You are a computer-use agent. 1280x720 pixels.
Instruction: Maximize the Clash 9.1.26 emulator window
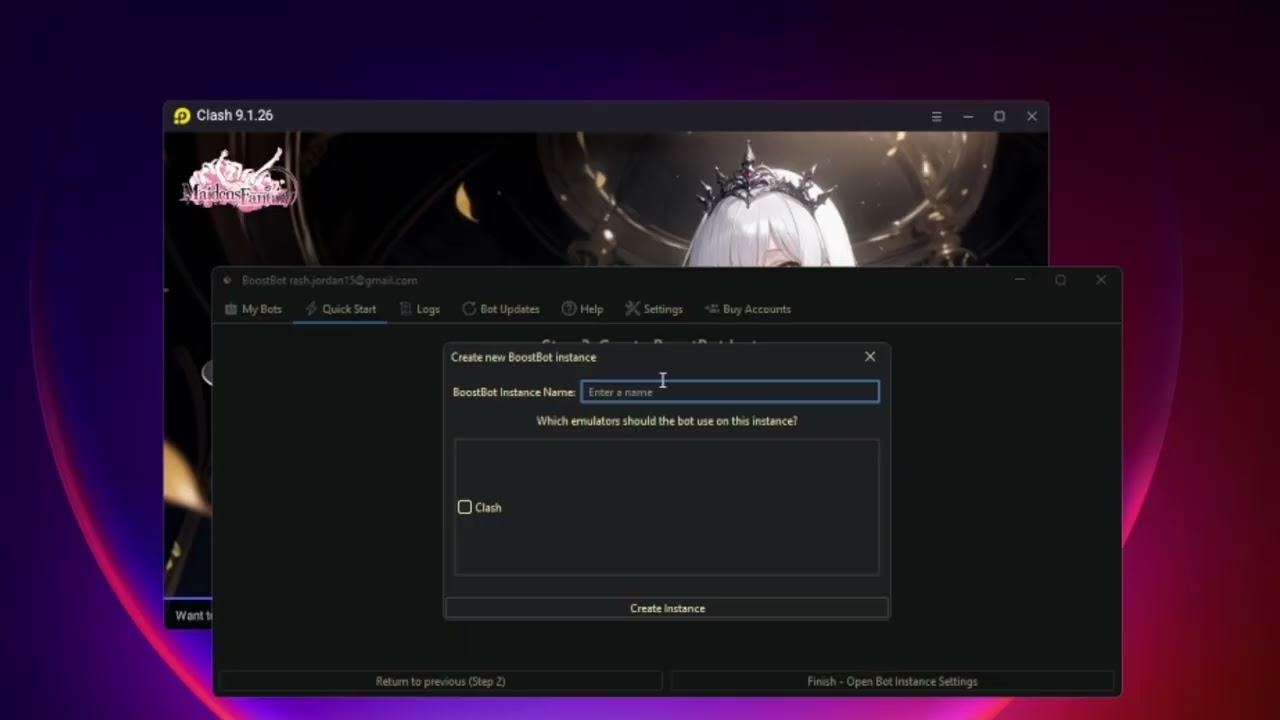pos(999,116)
